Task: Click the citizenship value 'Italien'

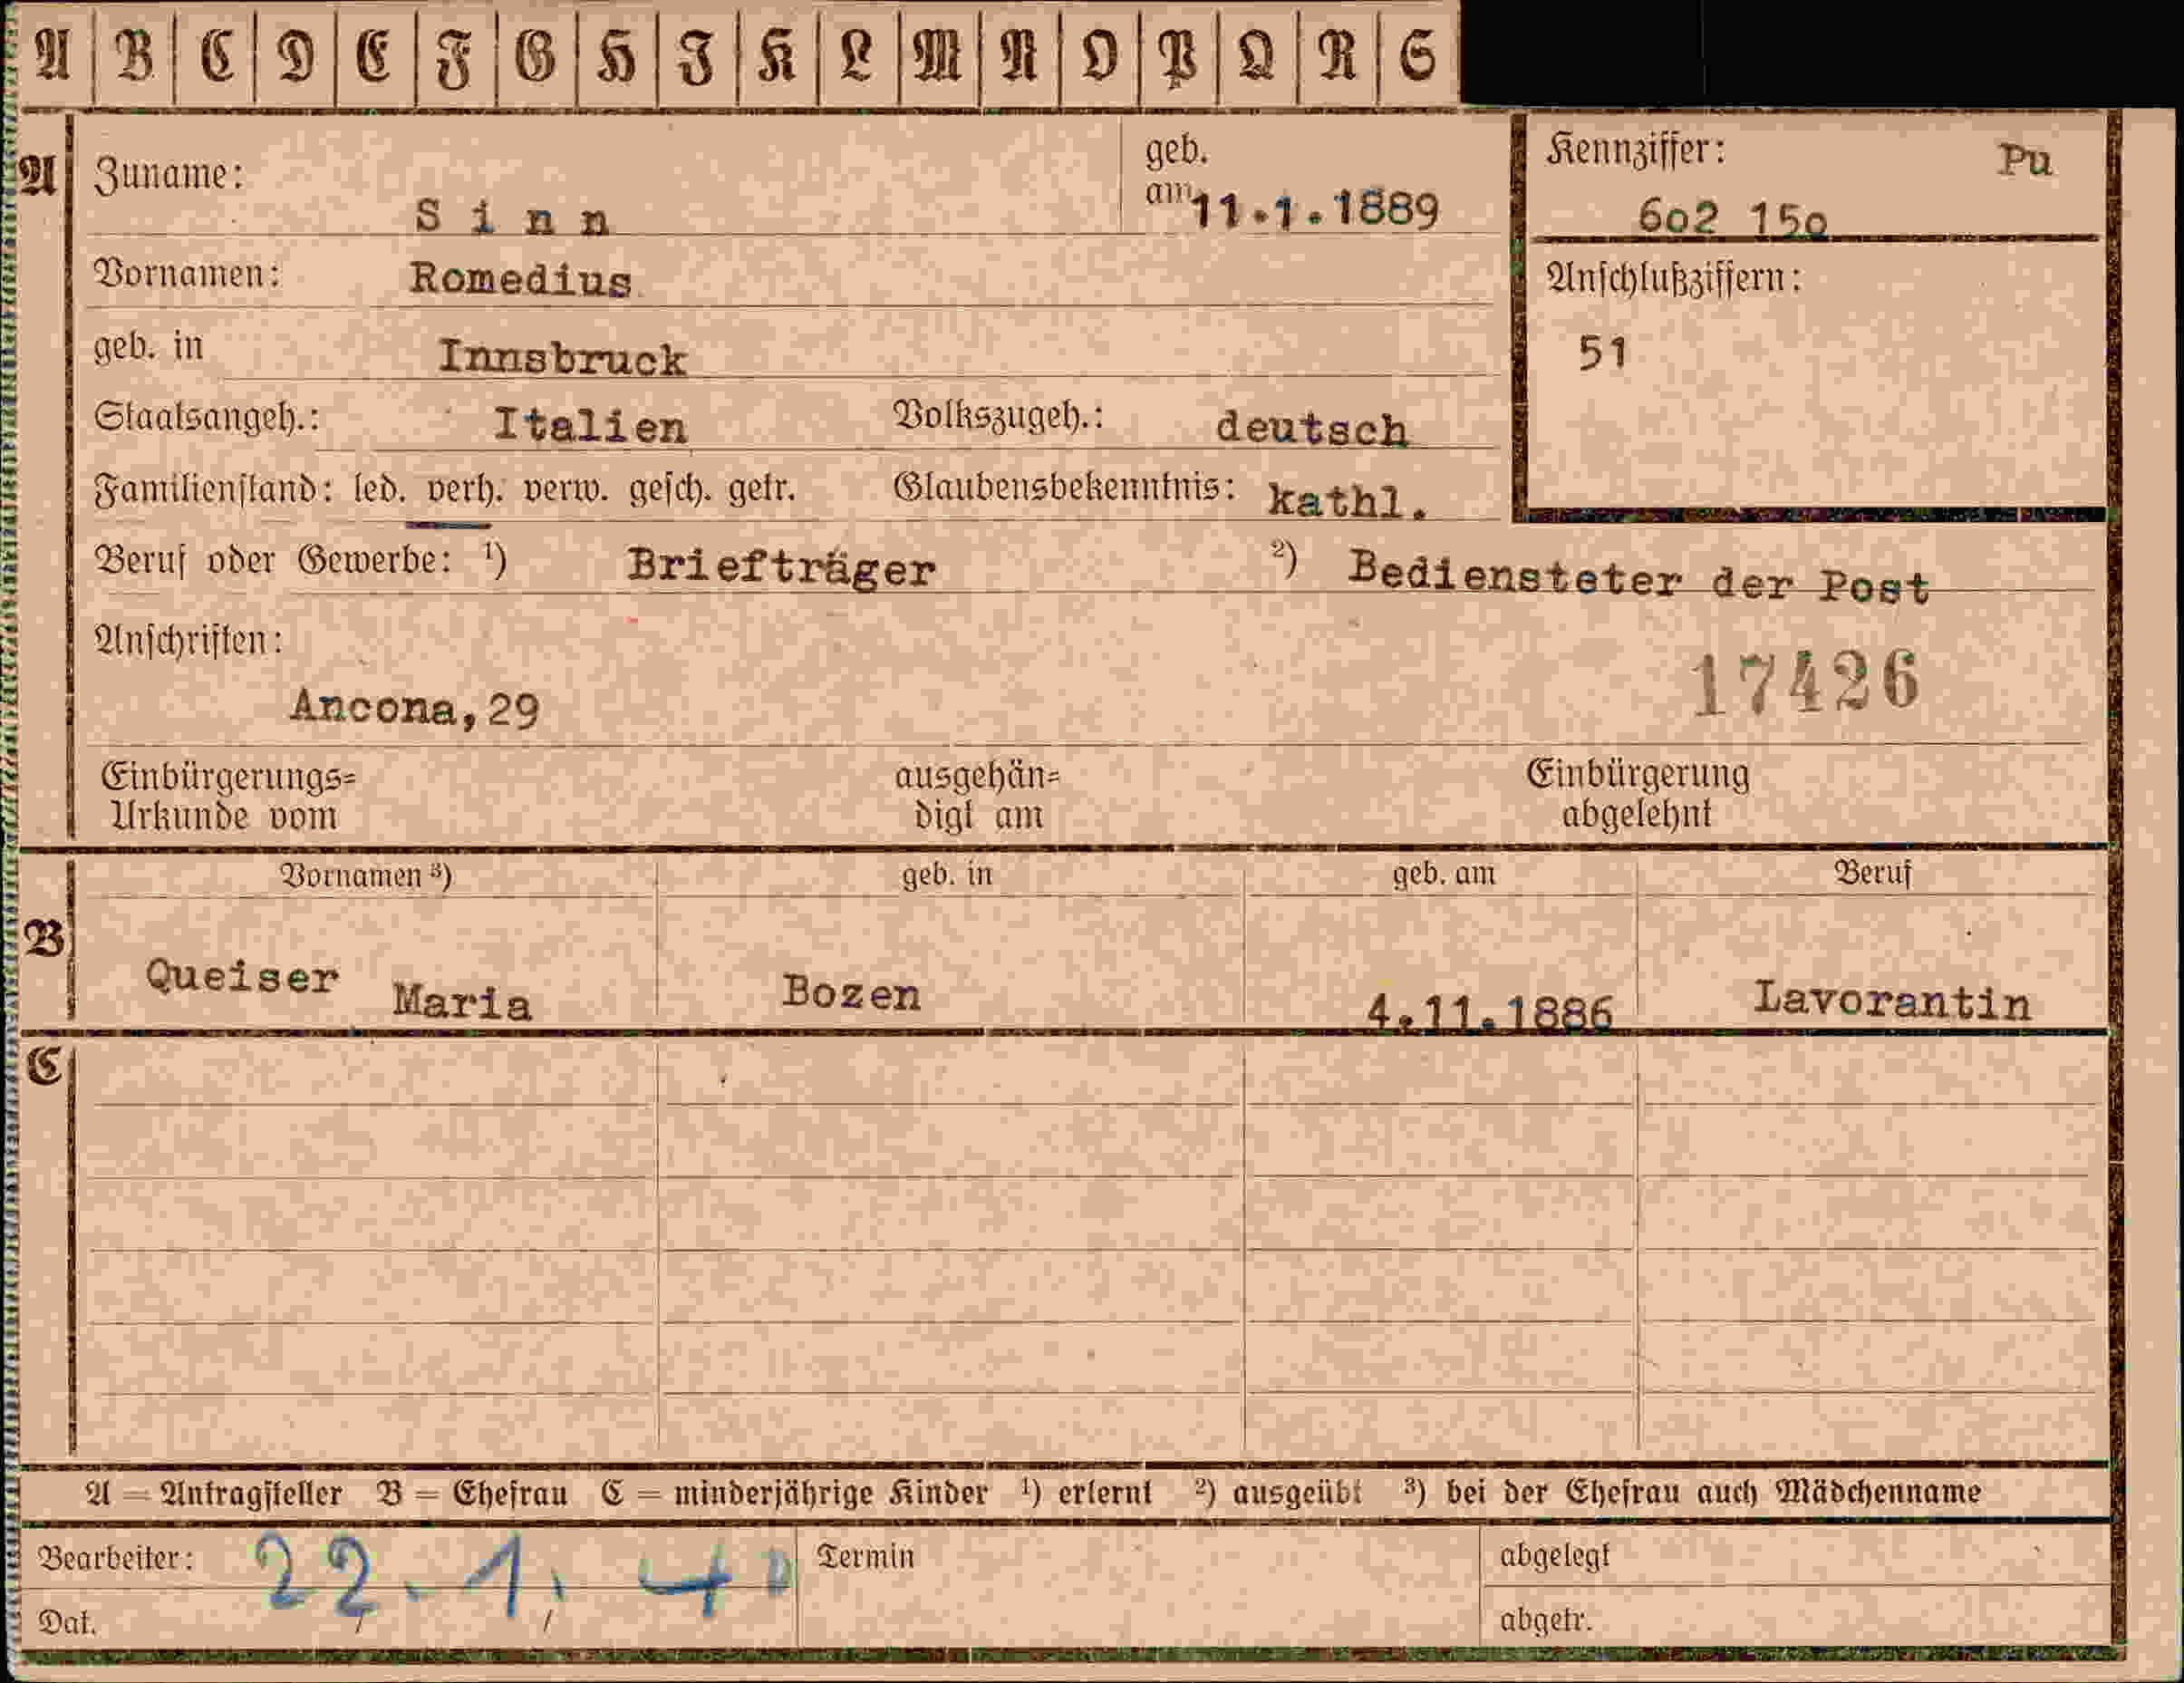Action: click(x=590, y=425)
